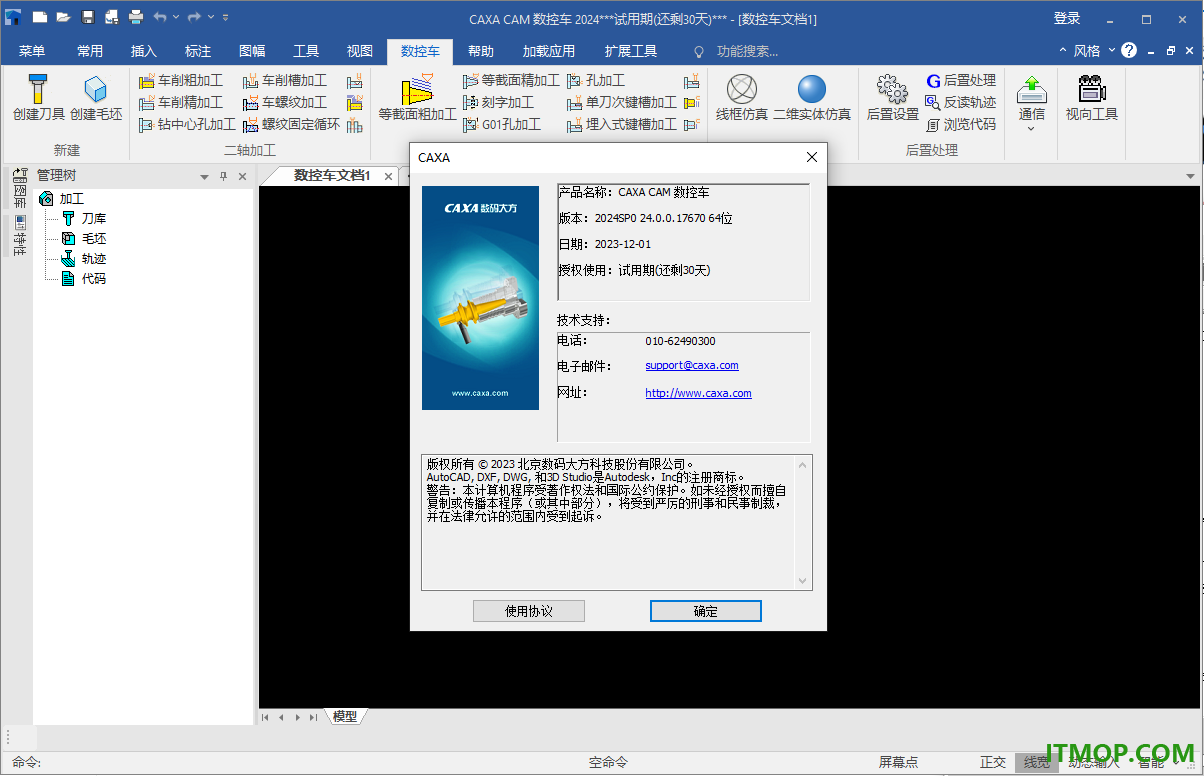The height and width of the screenshot is (776, 1204).
Task: Click the New document icon in quick access bar
Action: (40, 17)
